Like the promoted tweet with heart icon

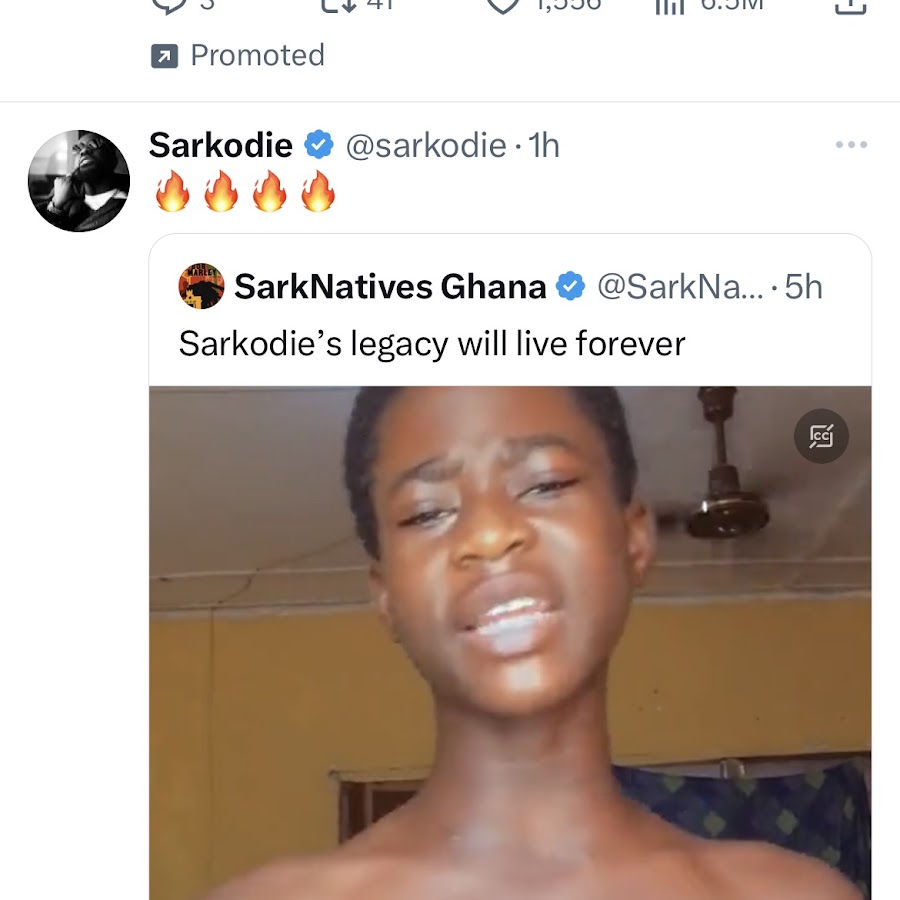(x=503, y=6)
